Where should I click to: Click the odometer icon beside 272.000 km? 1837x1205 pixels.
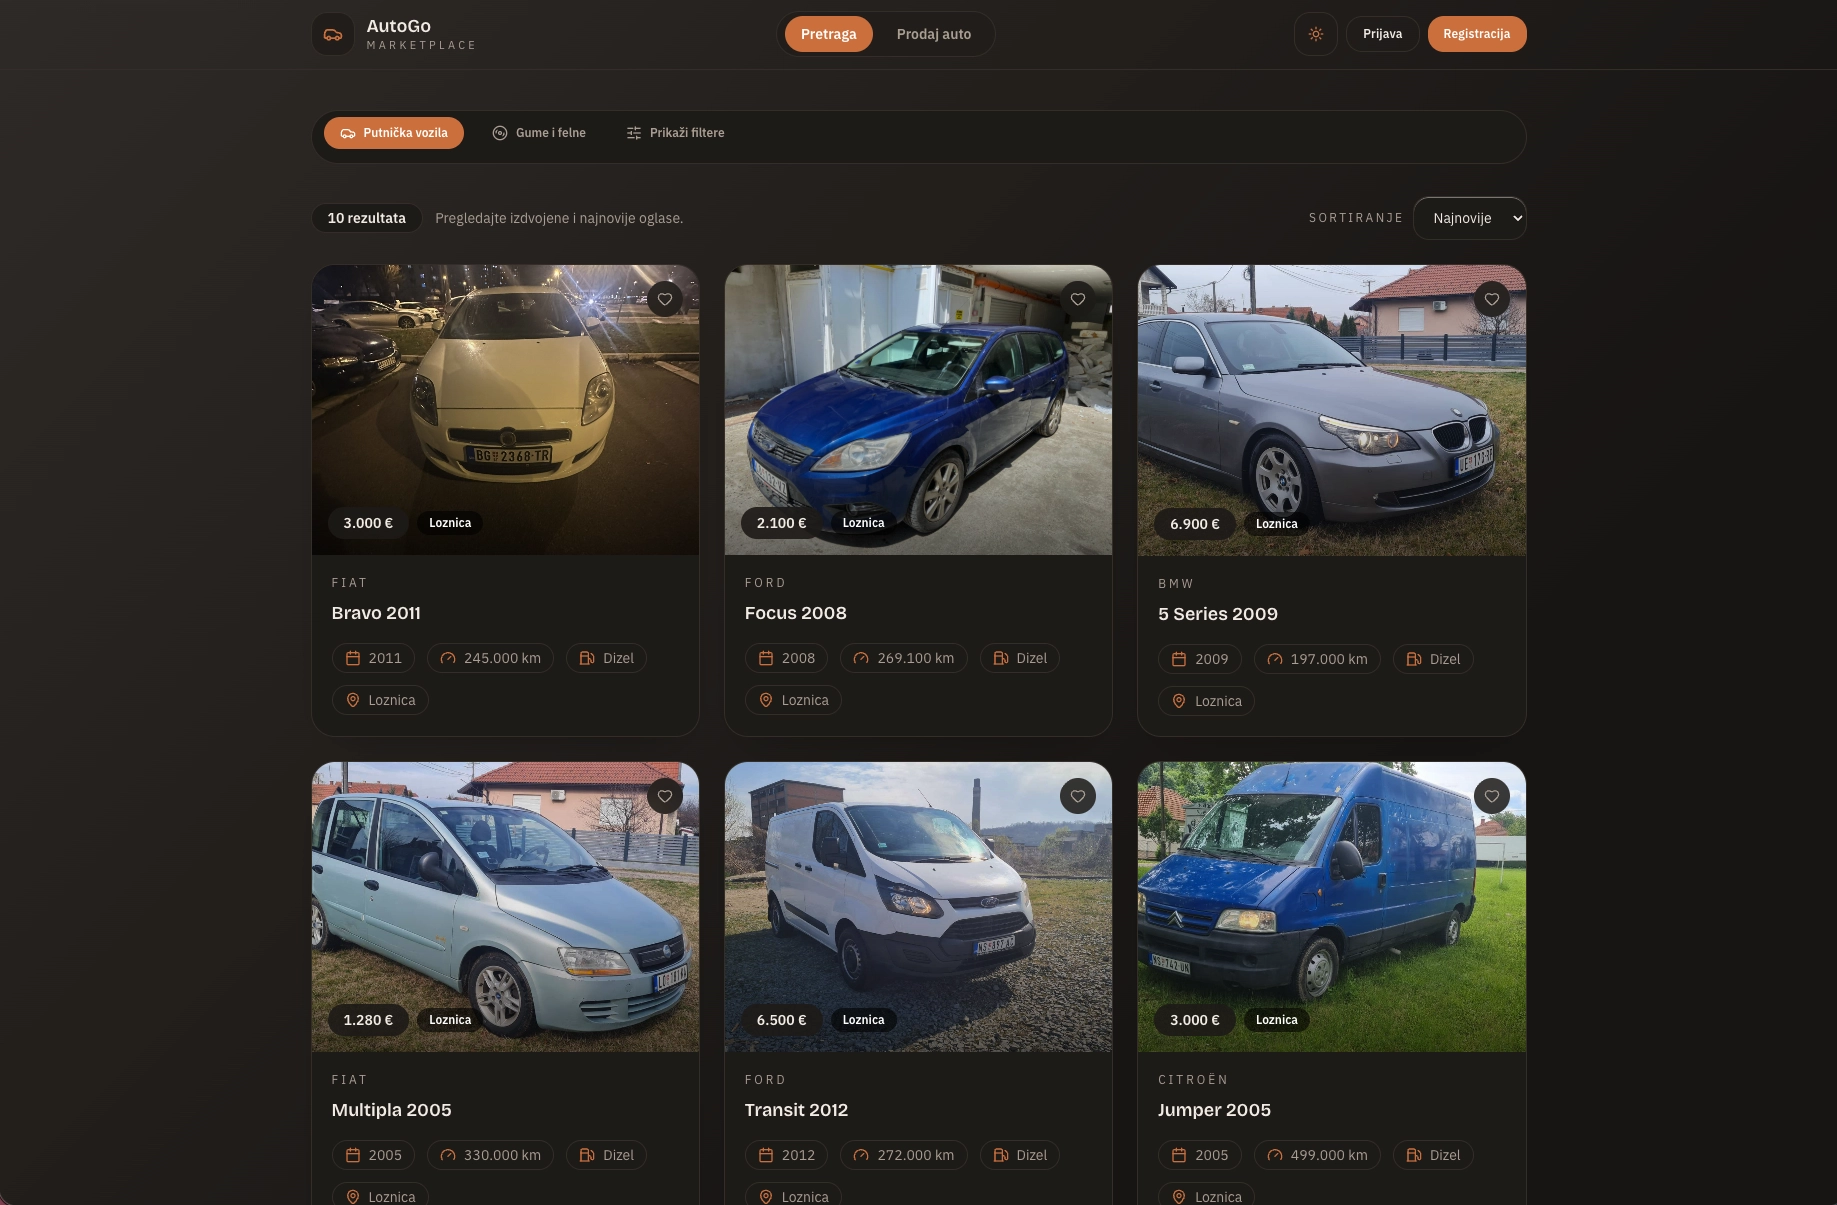coord(861,1155)
